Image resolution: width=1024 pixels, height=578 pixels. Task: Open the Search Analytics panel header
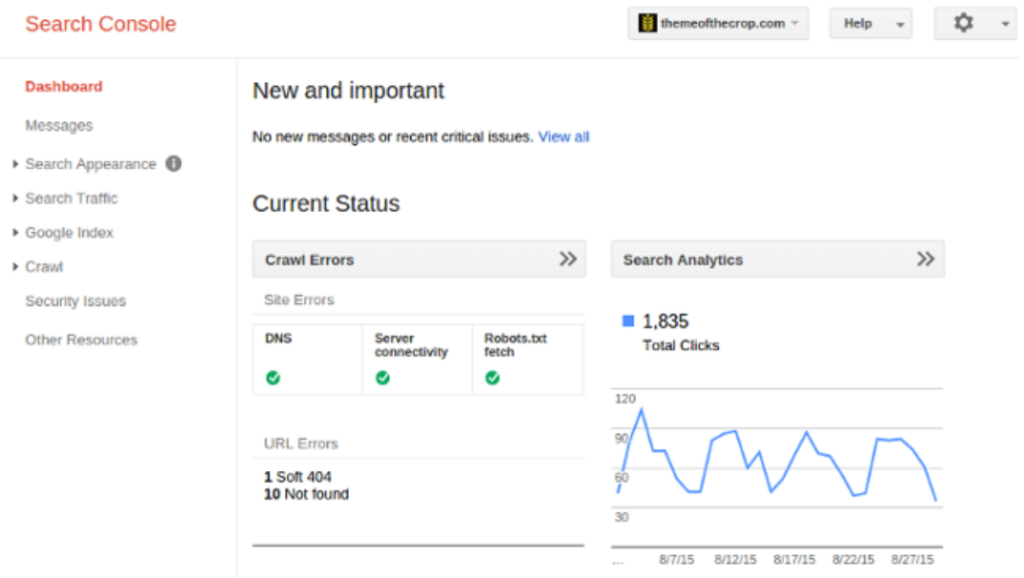pos(777,259)
